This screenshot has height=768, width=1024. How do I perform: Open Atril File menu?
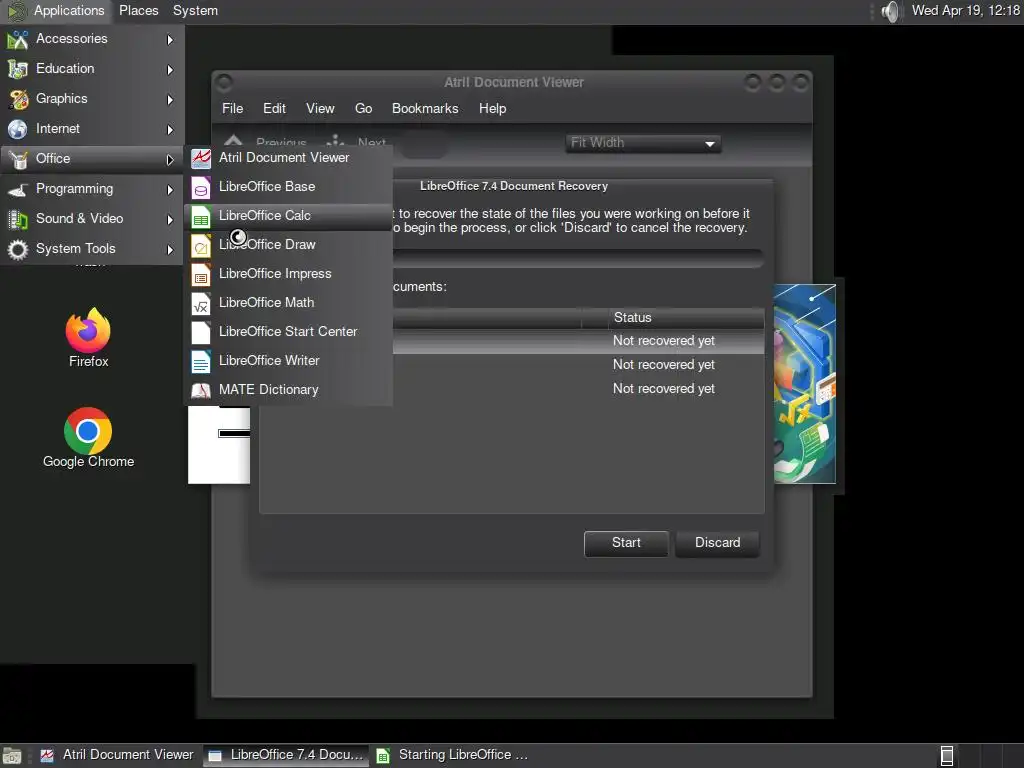point(232,108)
